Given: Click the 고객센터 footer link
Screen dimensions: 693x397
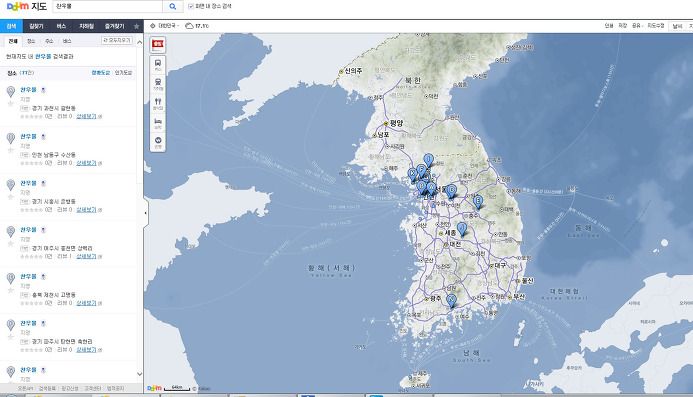Looking at the screenshot, I should point(93,389).
